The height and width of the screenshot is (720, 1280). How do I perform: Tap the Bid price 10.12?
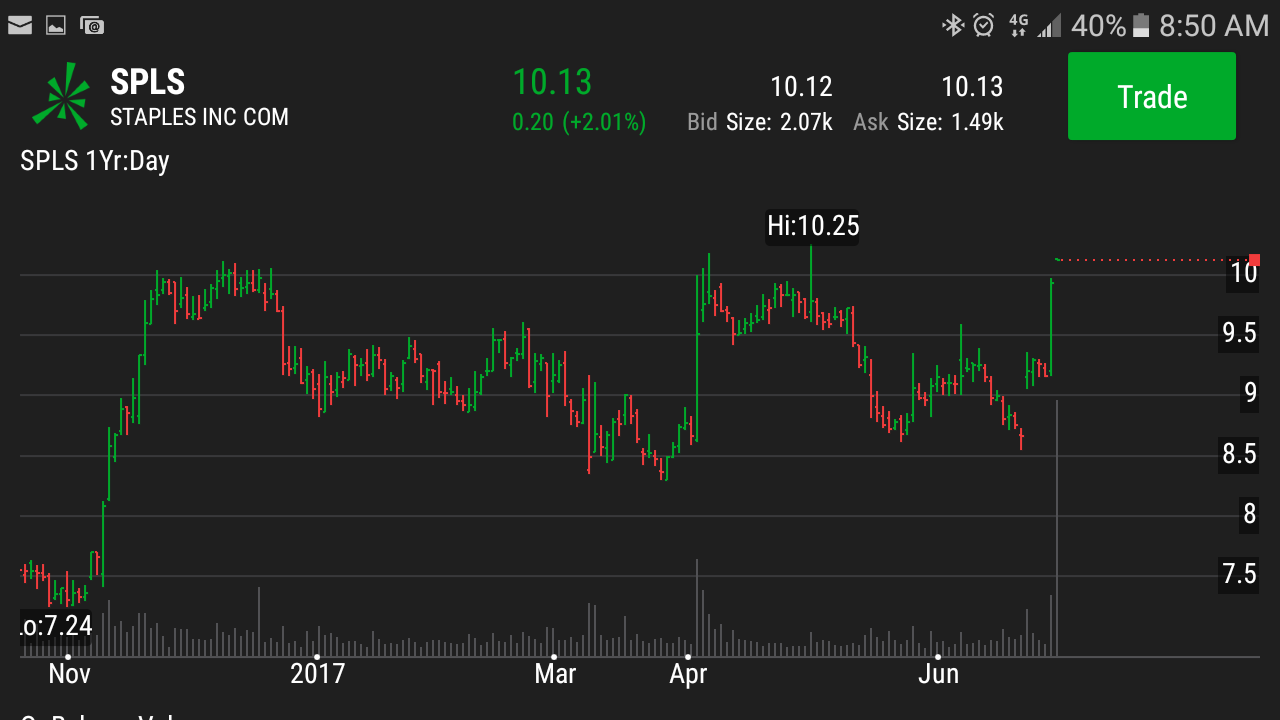[x=801, y=87]
